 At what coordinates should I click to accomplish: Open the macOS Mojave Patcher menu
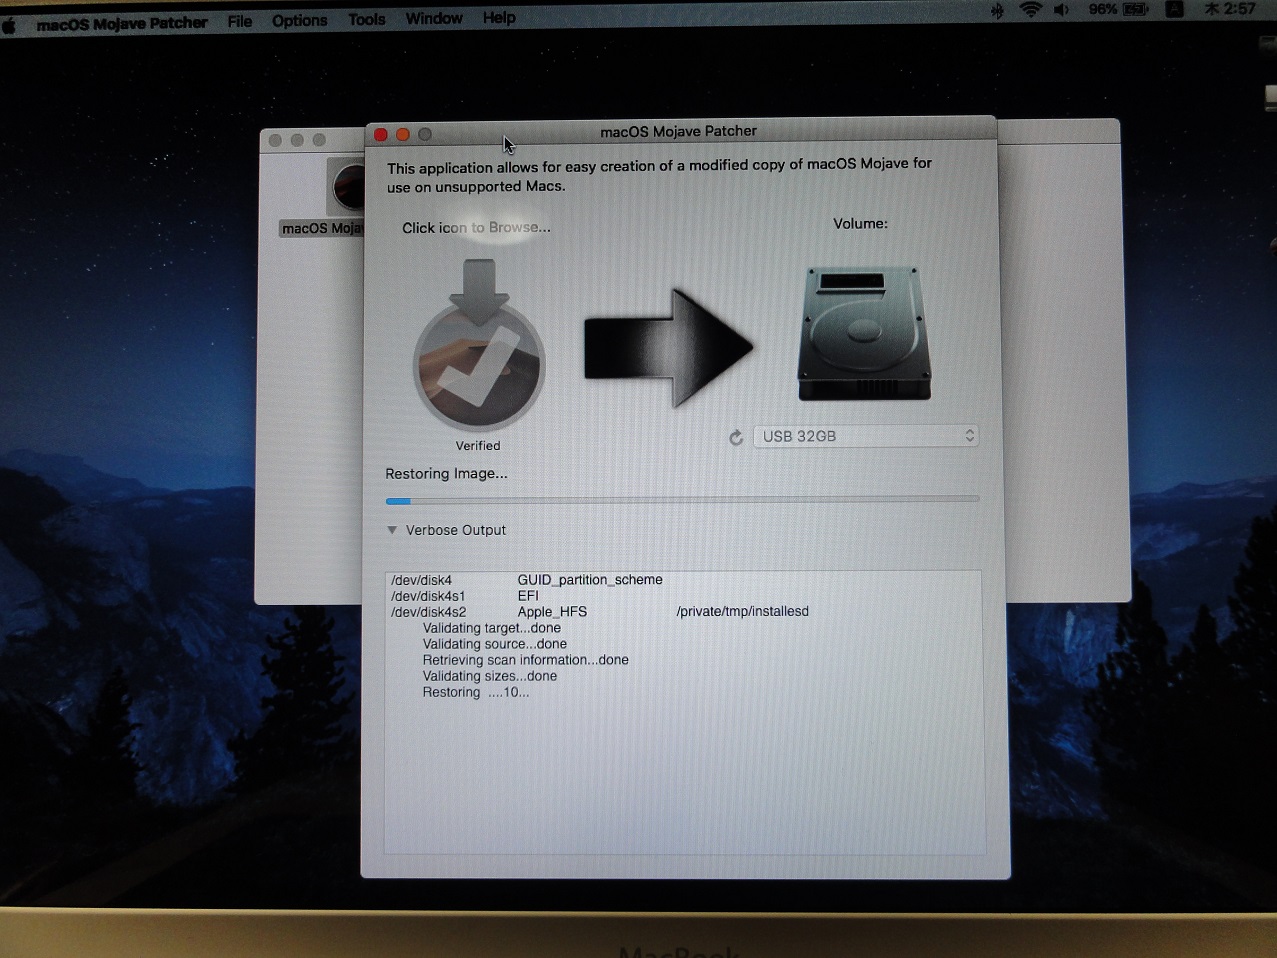point(122,23)
